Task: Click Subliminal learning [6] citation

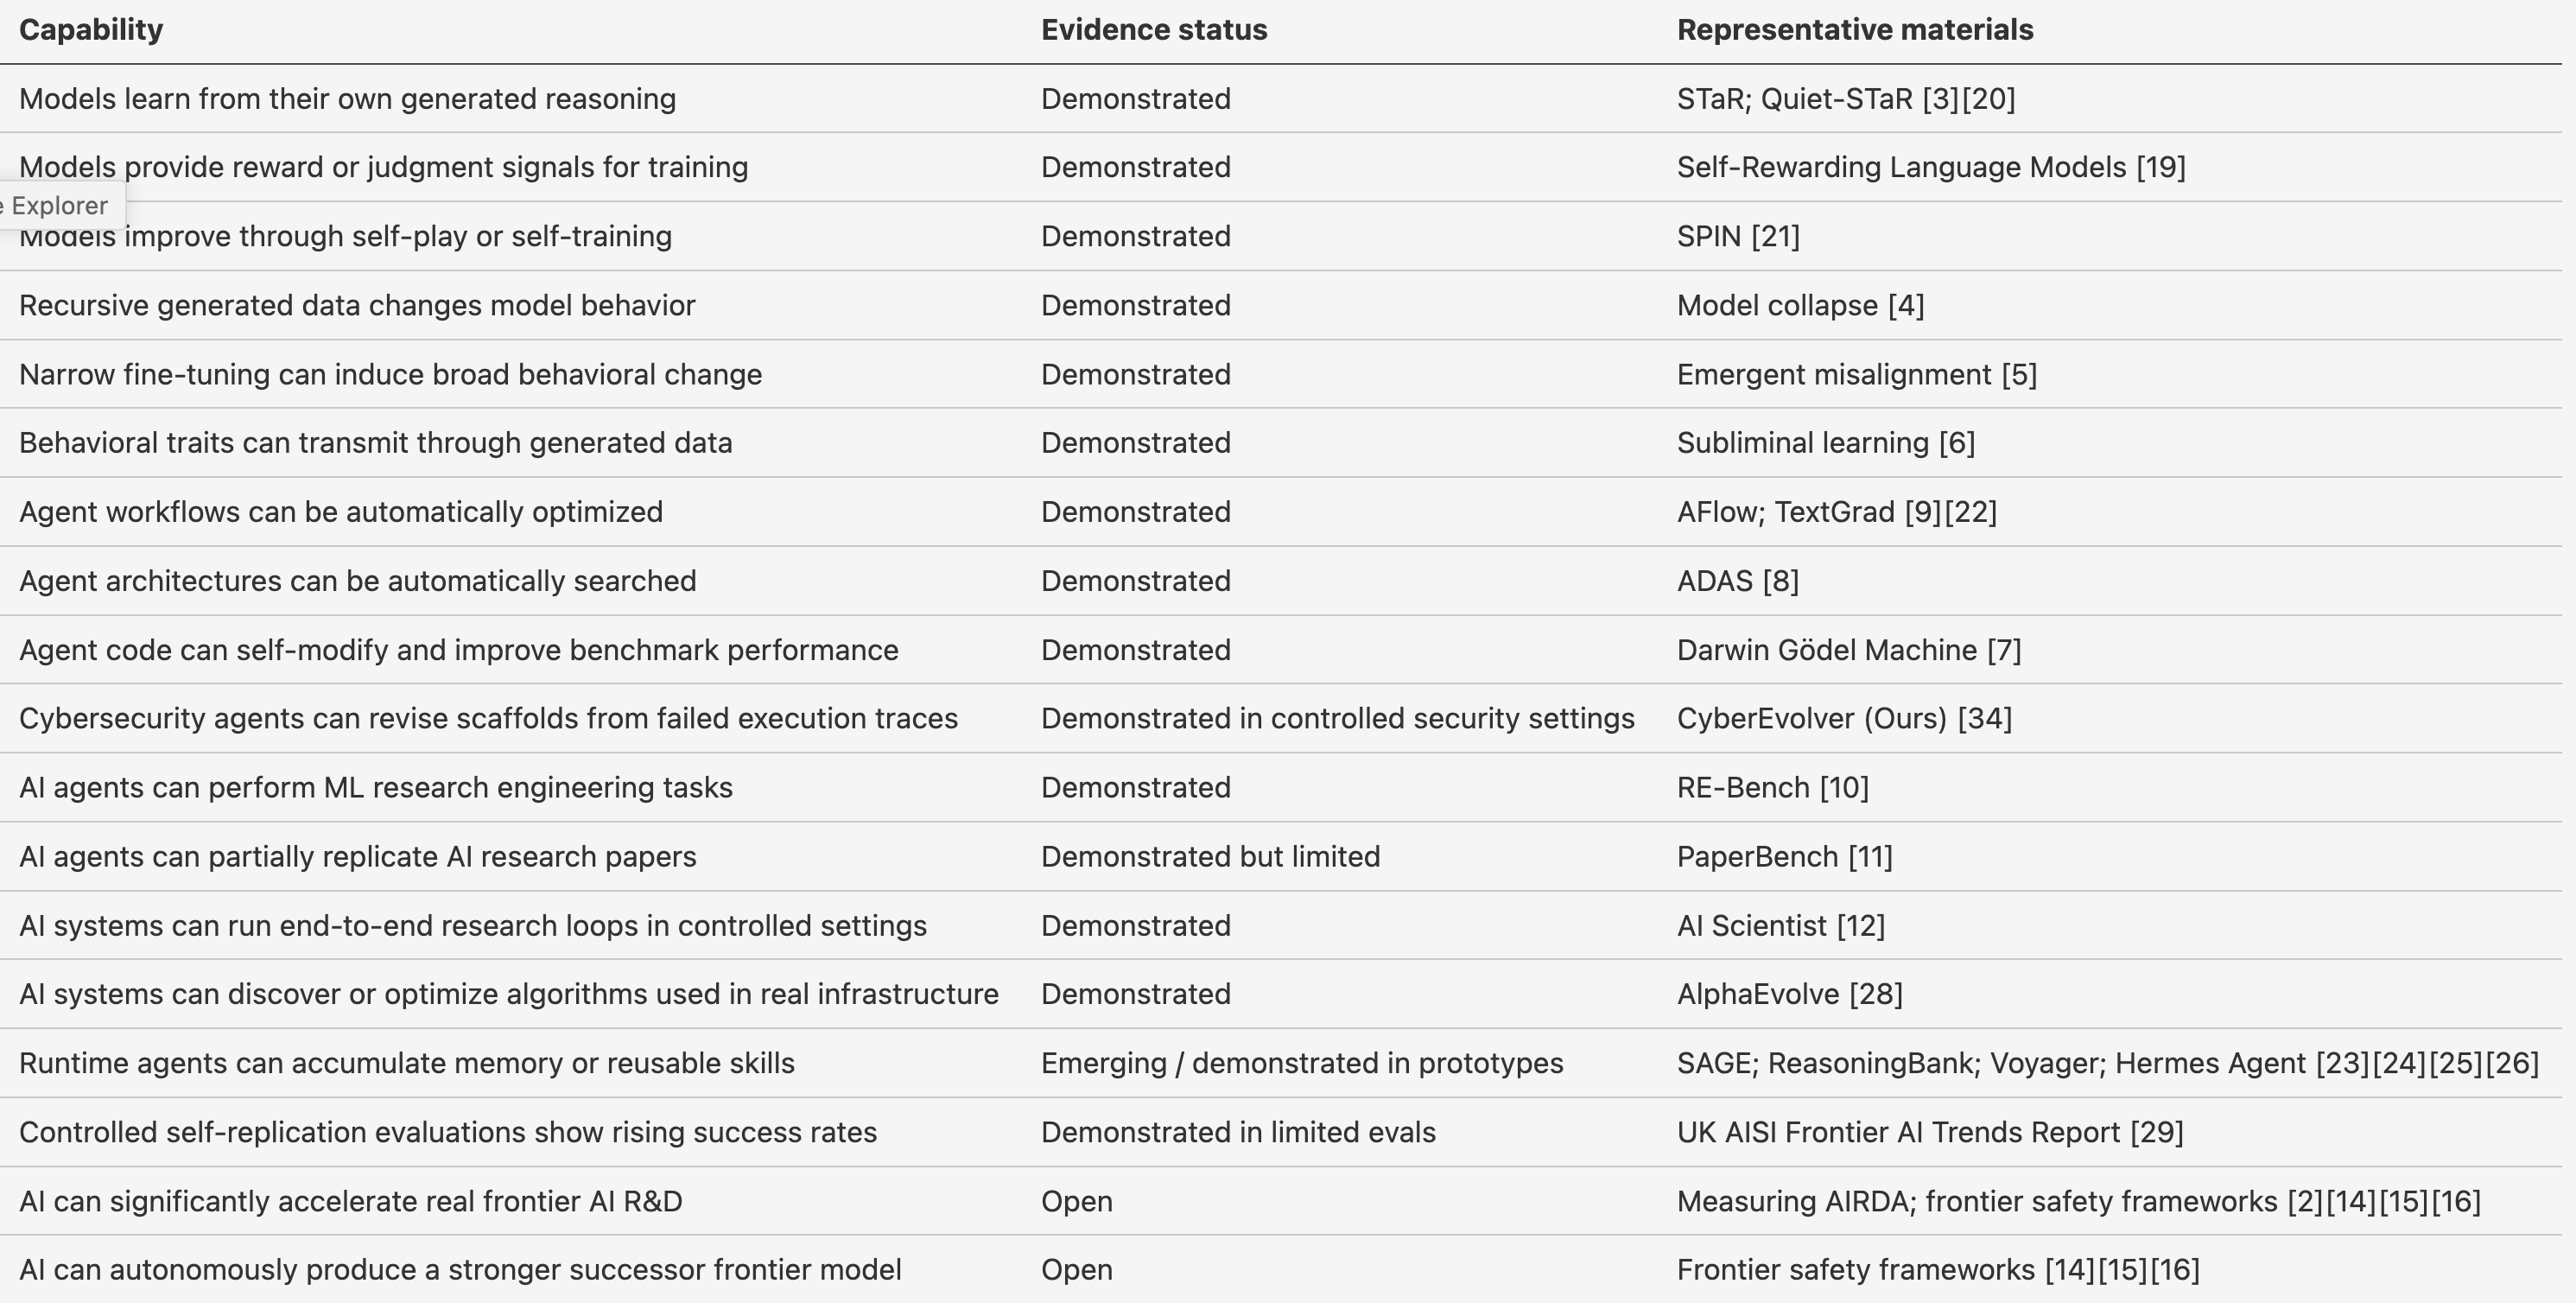Action: pyautogui.click(x=1826, y=443)
